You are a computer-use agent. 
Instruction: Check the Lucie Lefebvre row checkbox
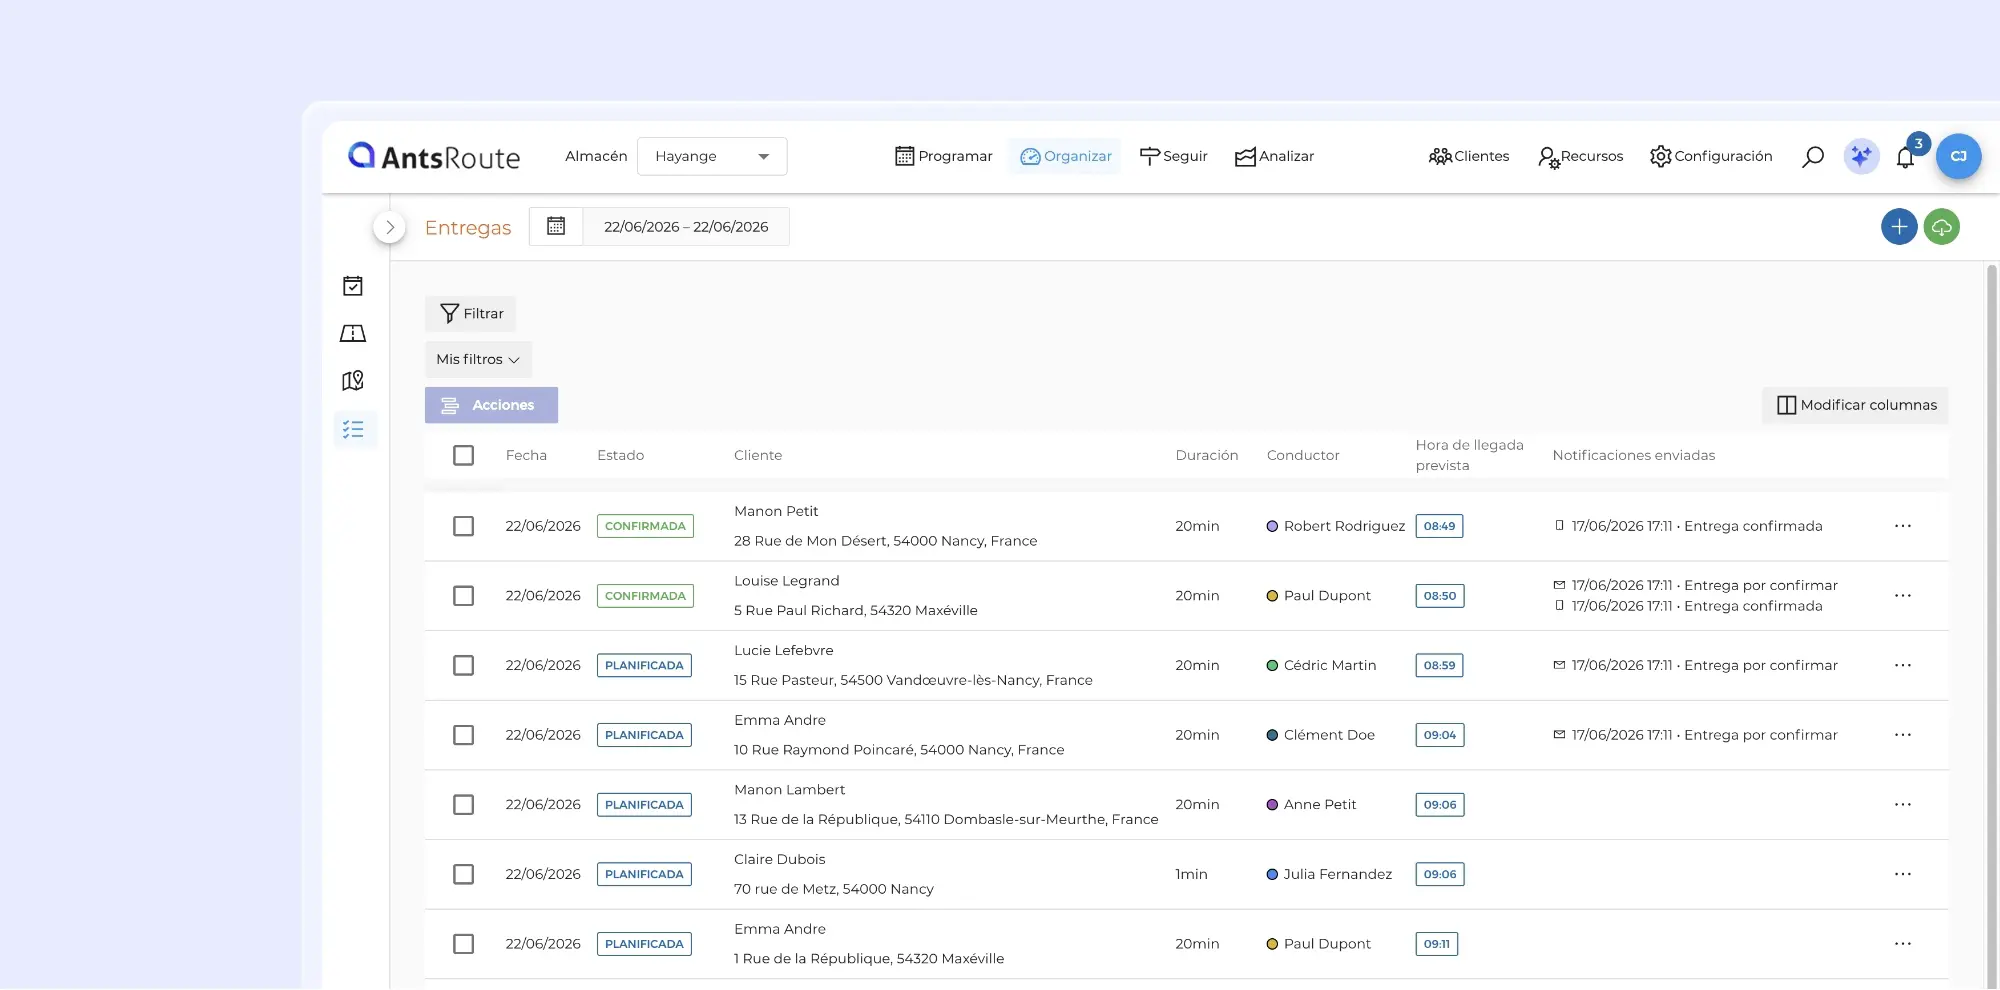point(463,665)
